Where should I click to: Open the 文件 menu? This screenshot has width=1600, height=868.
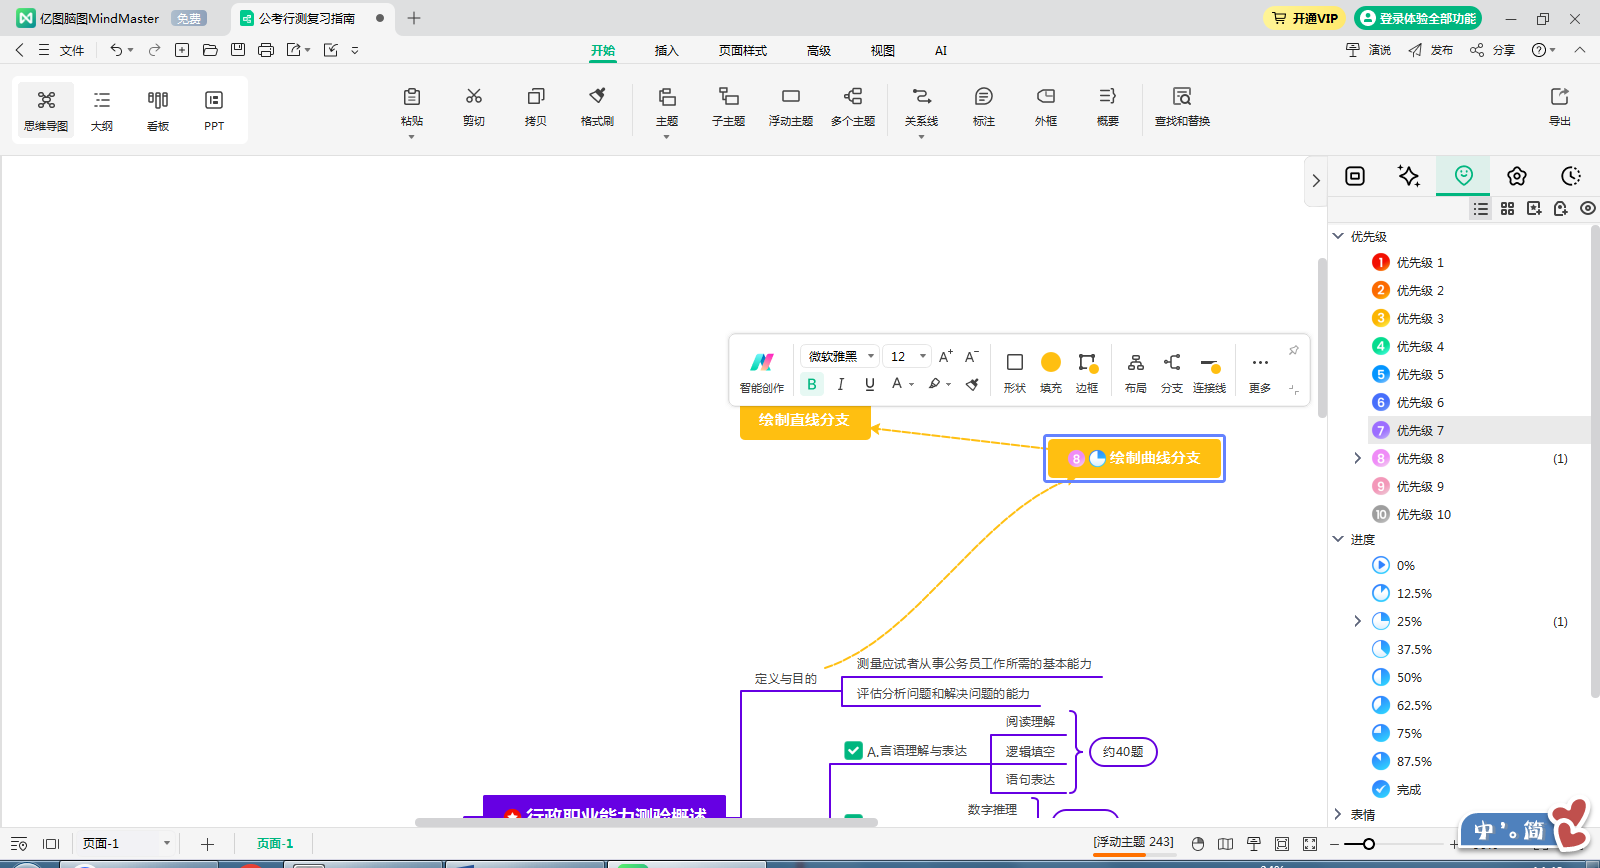pos(72,50)
